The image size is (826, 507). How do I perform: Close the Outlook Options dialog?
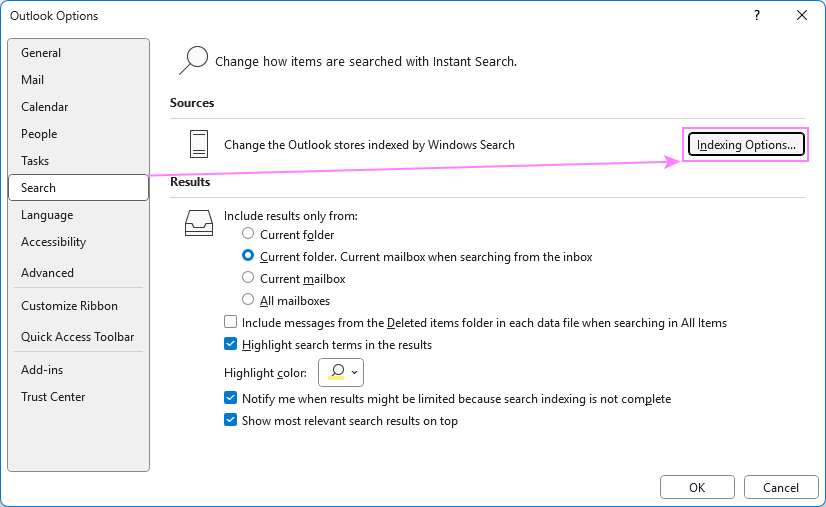point(802,15)
